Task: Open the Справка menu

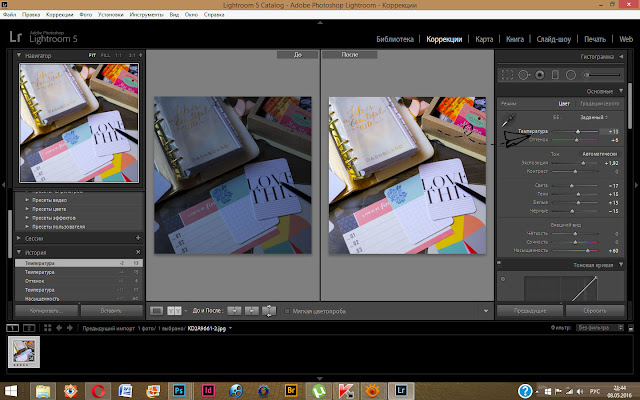Action: click(x=214, y=14)
